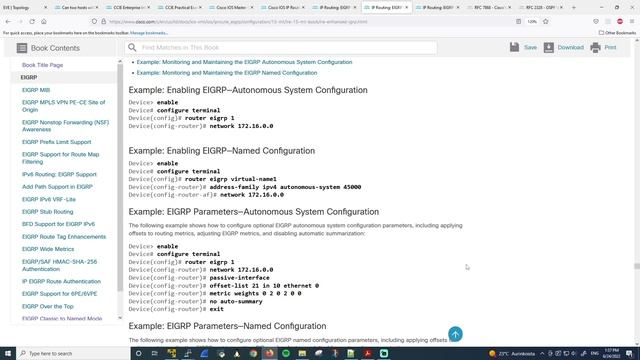Click the Print printer icon
The image size is (640, 360).
(x=596, y=47)
